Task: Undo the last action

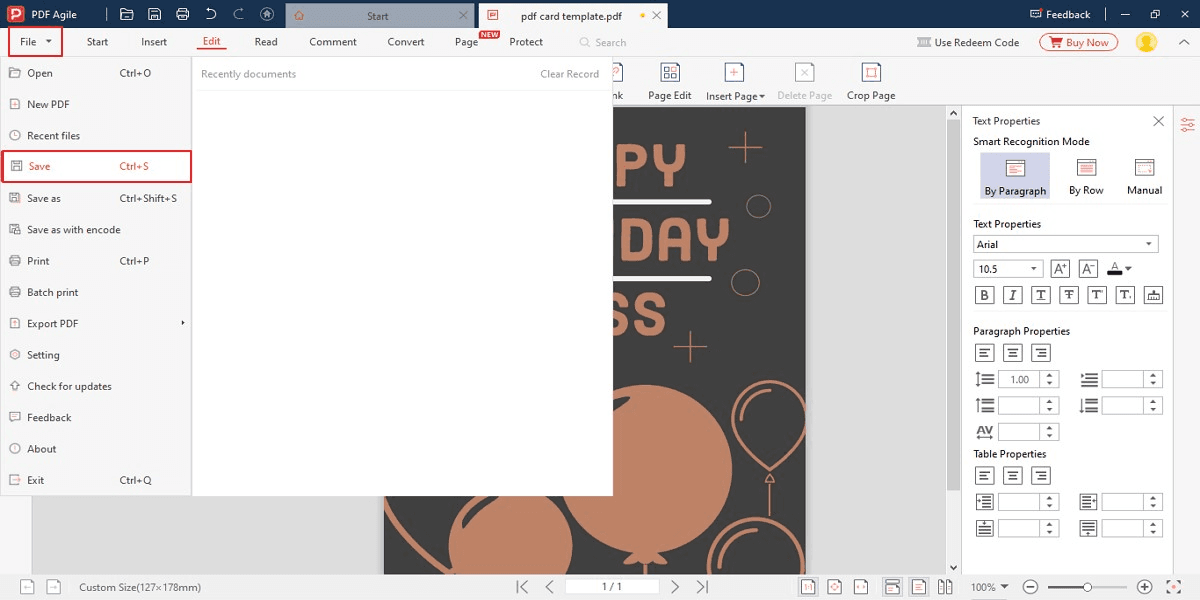Action: tap(210, 14)
